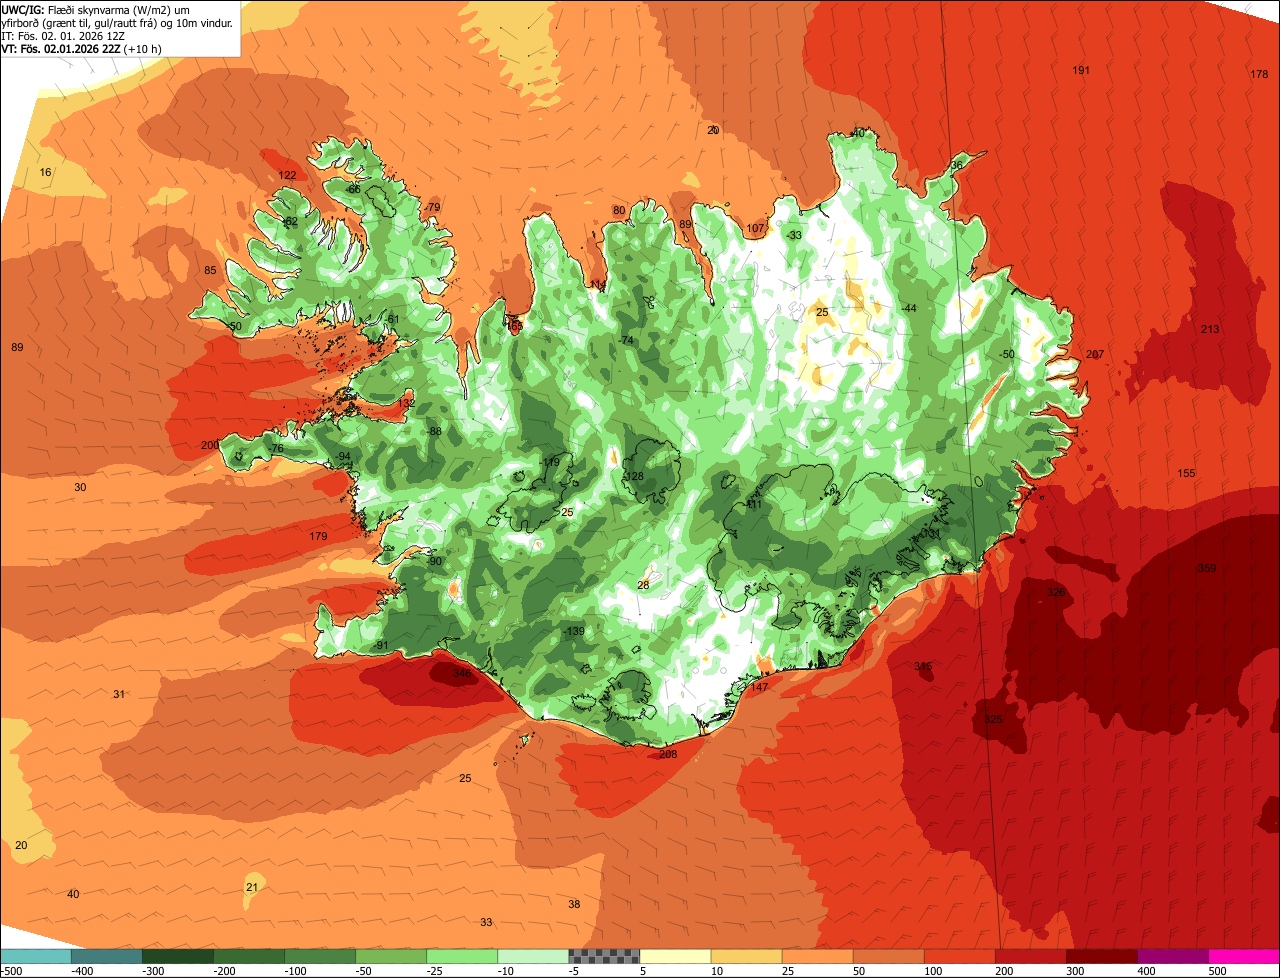Pick the legend swatch between -50 and -25

click(x=390, y=956)
